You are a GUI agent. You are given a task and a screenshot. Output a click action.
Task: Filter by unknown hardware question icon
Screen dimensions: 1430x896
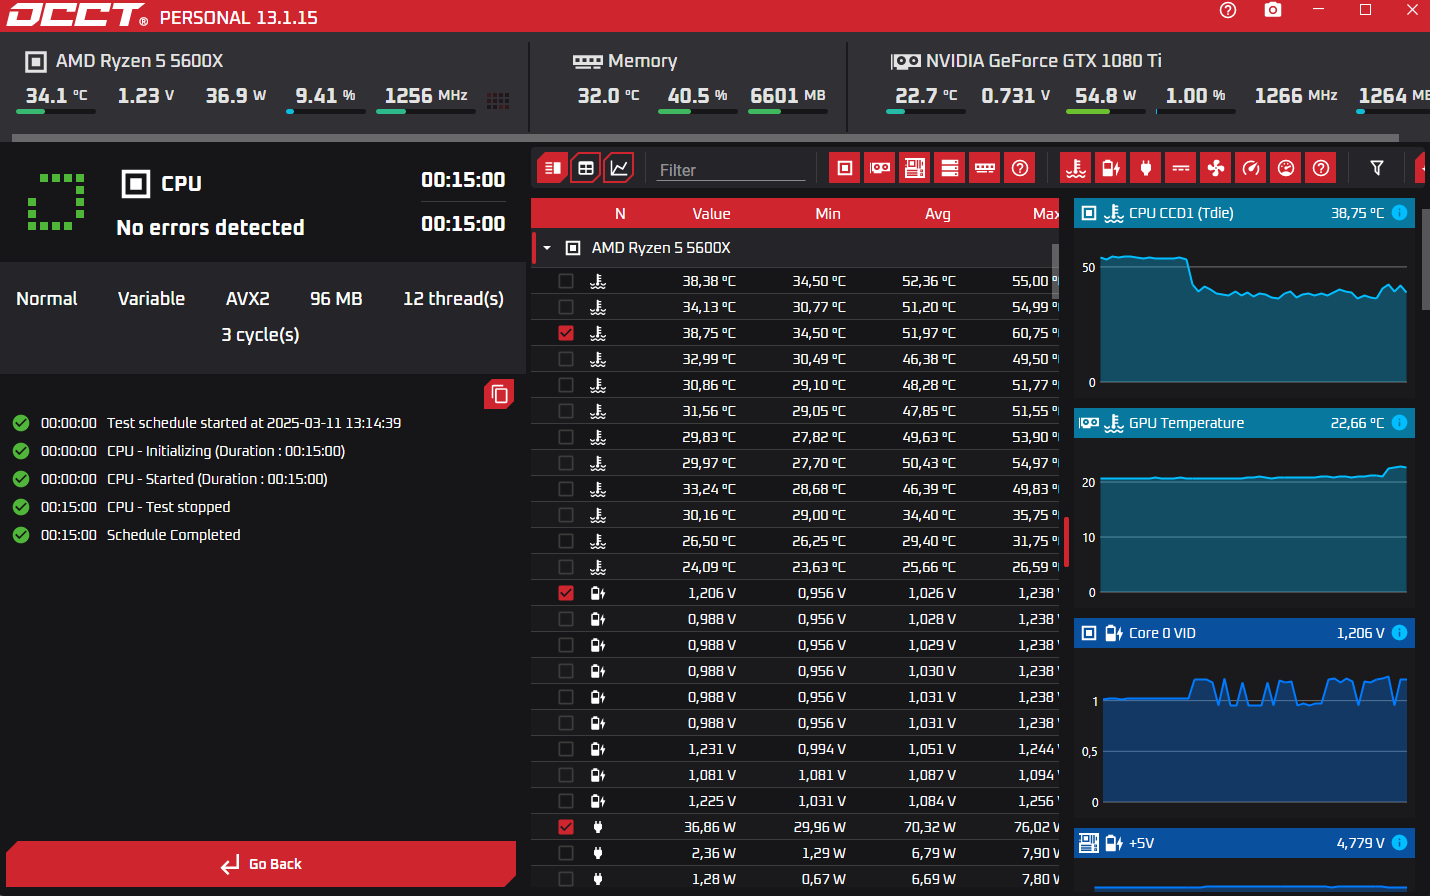1020,168
